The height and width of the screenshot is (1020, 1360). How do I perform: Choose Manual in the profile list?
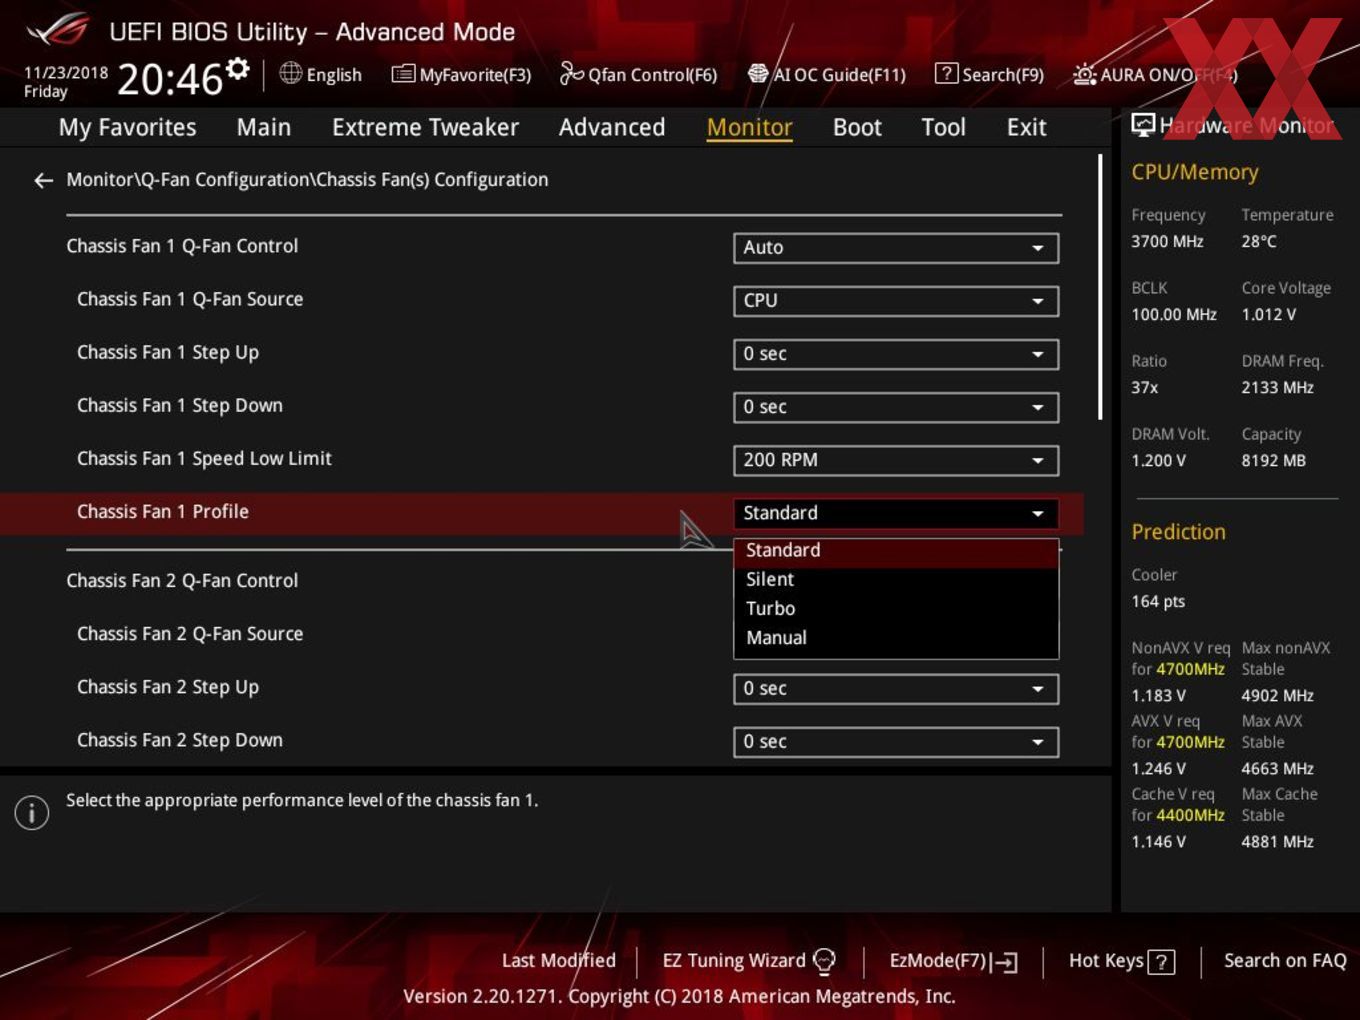pyautogui.click(x=896, y=638)
